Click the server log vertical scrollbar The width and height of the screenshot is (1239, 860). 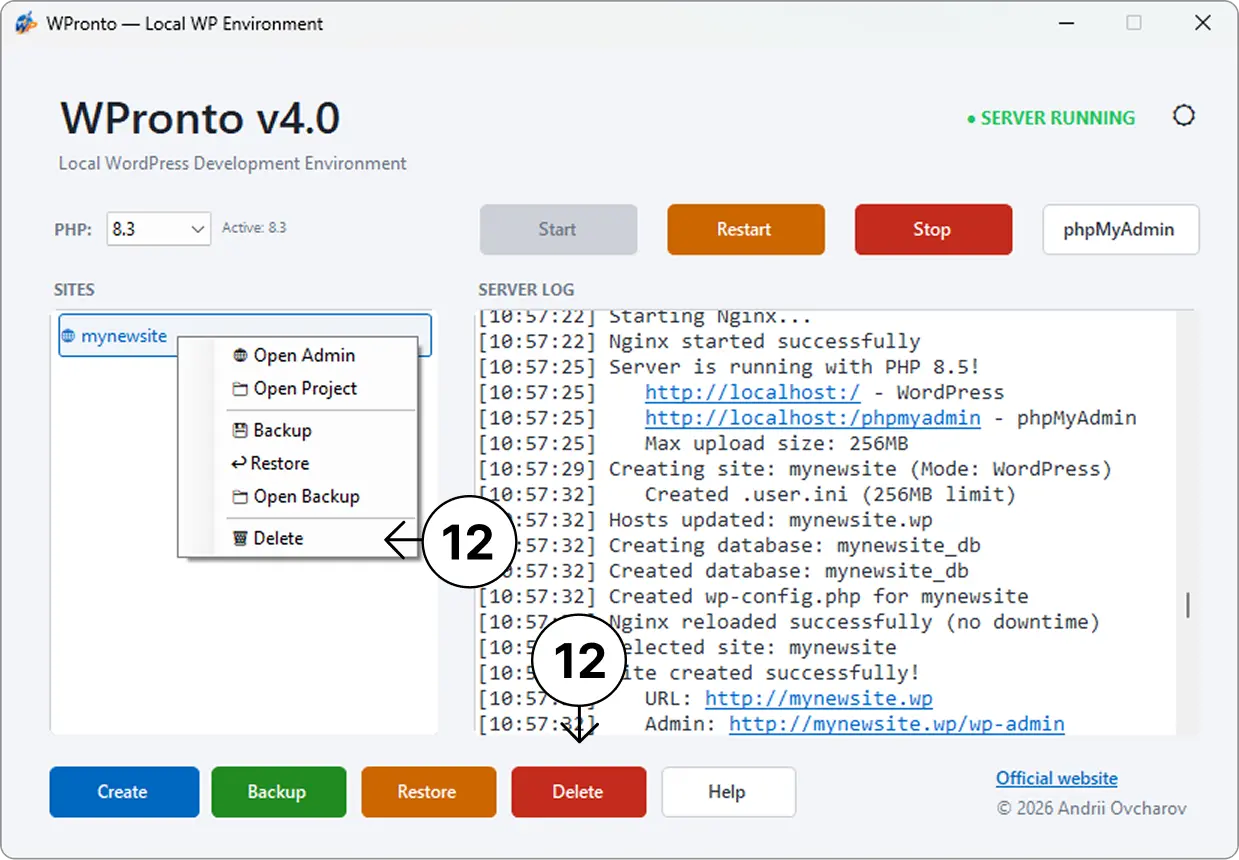1187,606
